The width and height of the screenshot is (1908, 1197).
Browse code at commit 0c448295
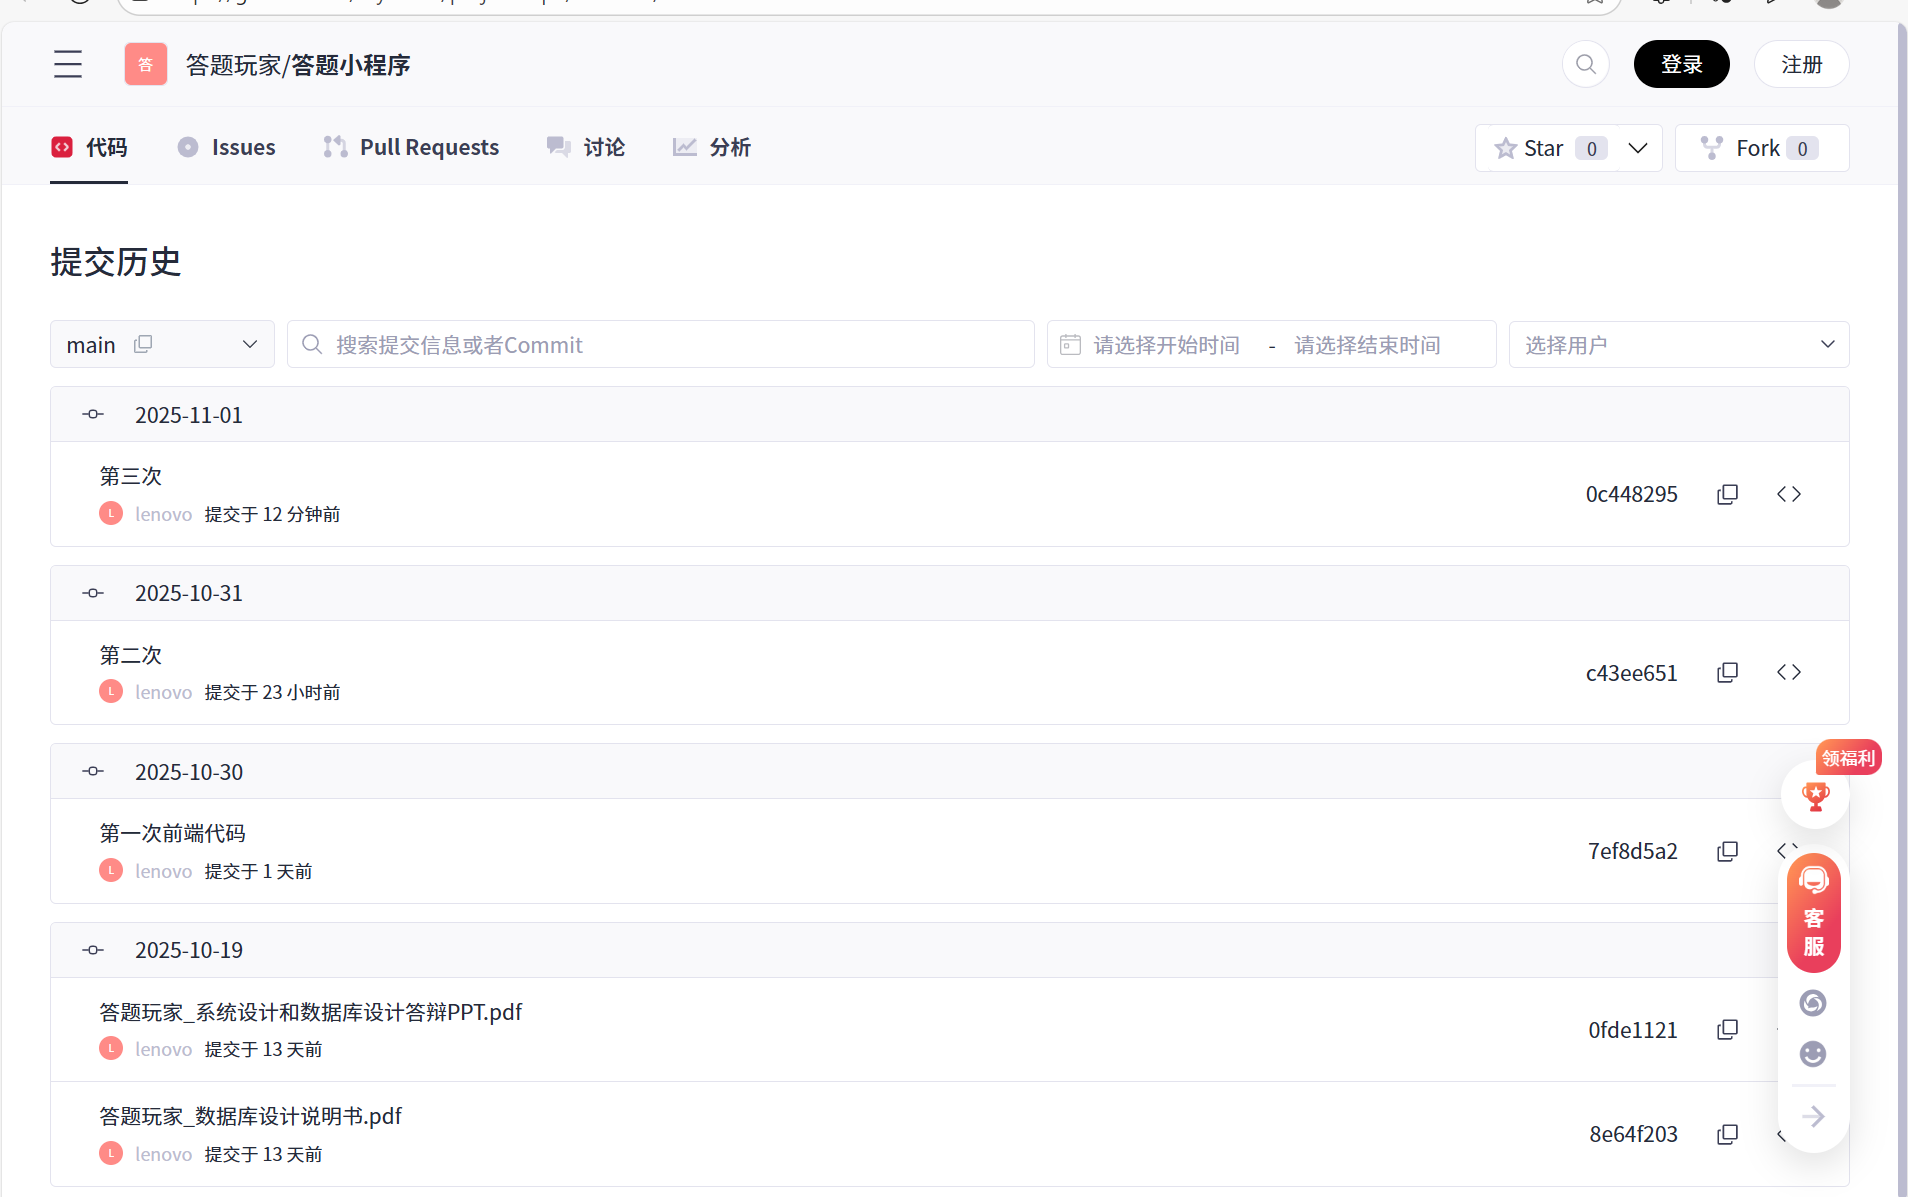point(1789,494)
